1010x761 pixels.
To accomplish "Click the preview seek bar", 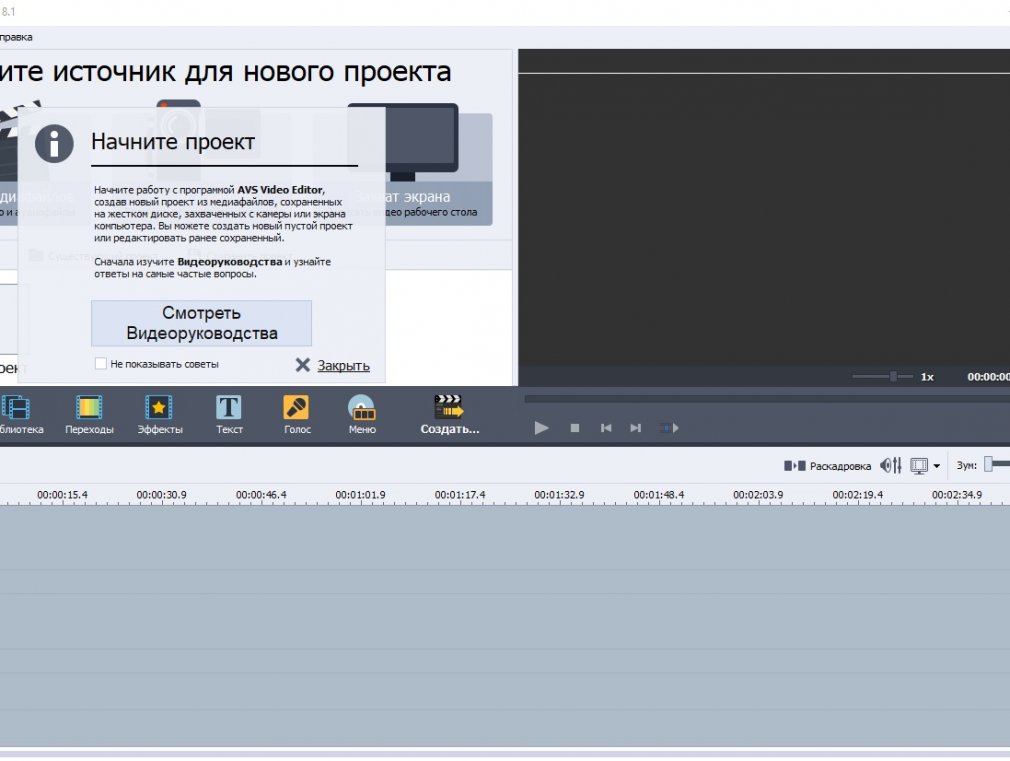I will pos(767,400).
